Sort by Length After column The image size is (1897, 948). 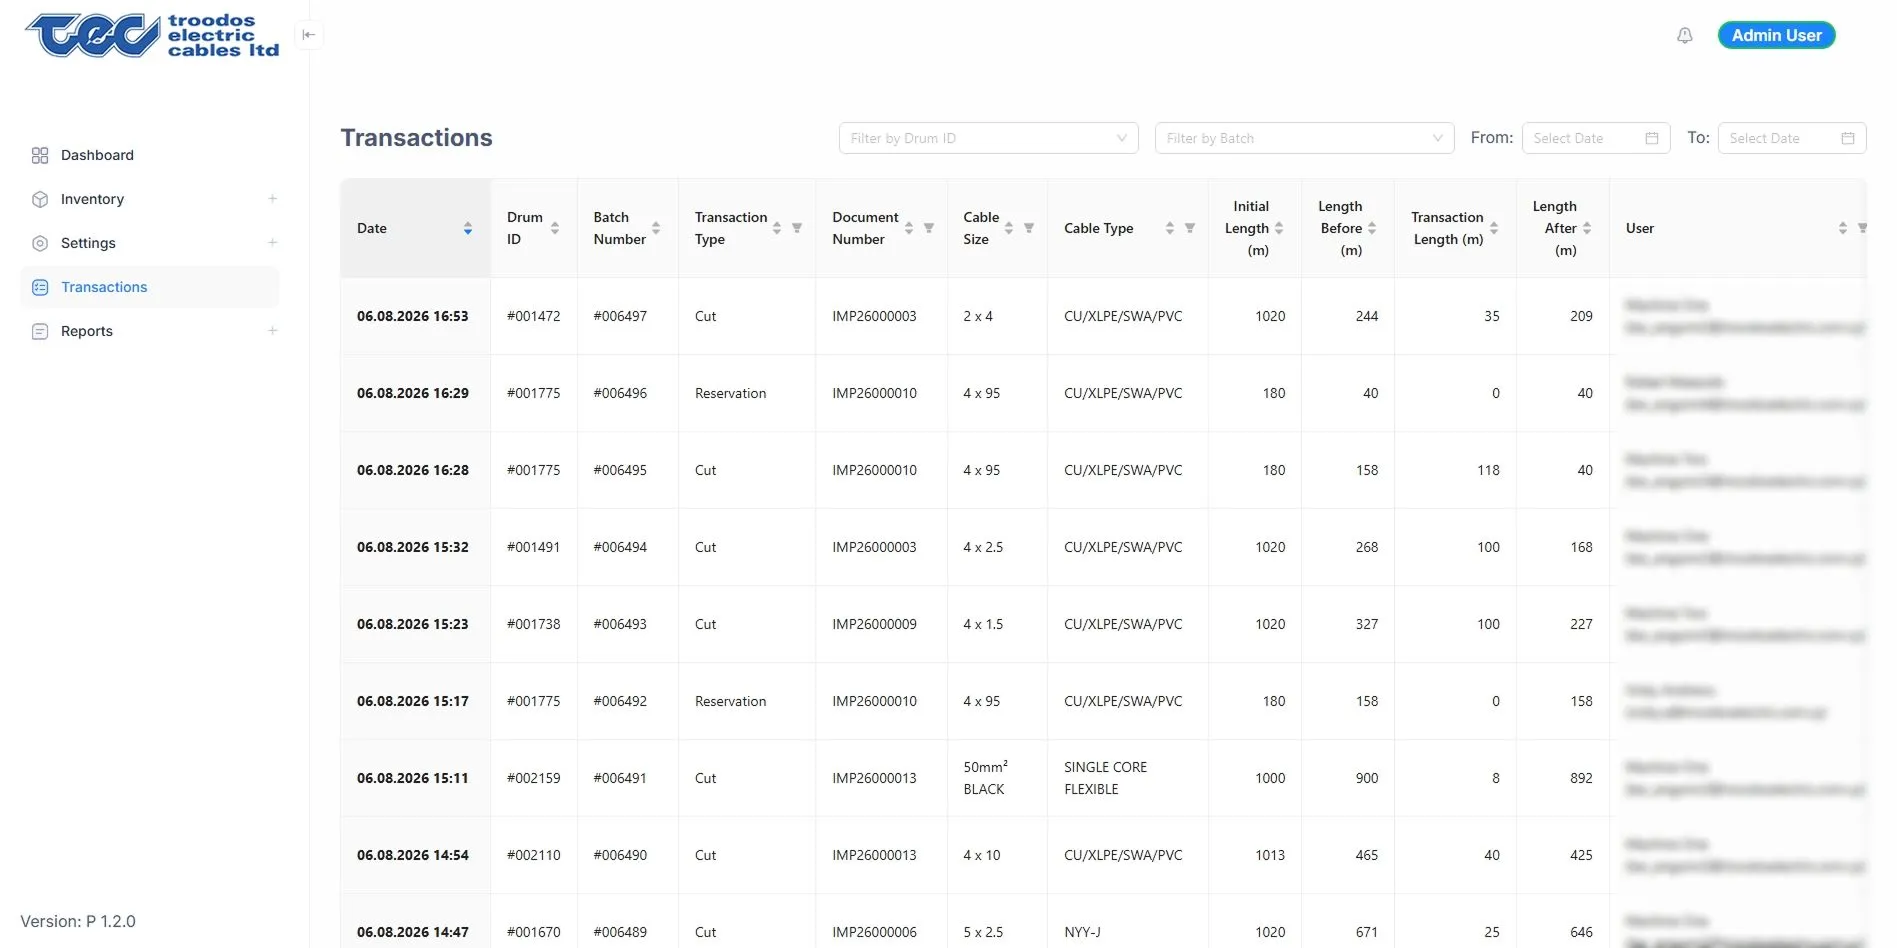click(x=1587, y=228)
